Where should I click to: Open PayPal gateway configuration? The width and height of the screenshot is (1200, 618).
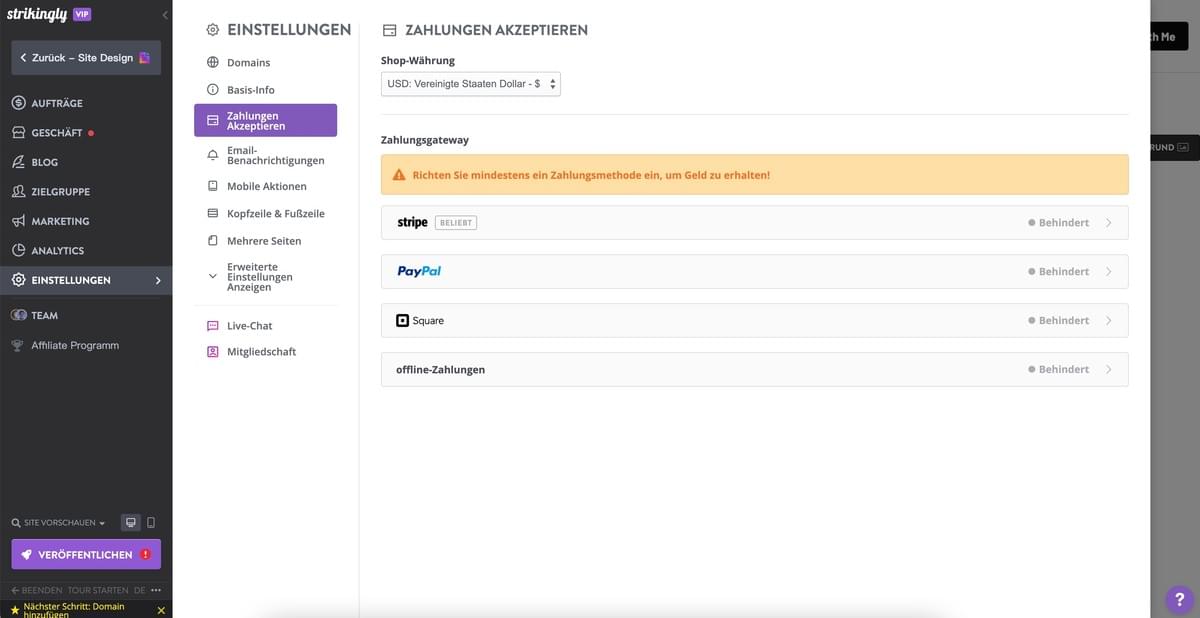(753, 270)
